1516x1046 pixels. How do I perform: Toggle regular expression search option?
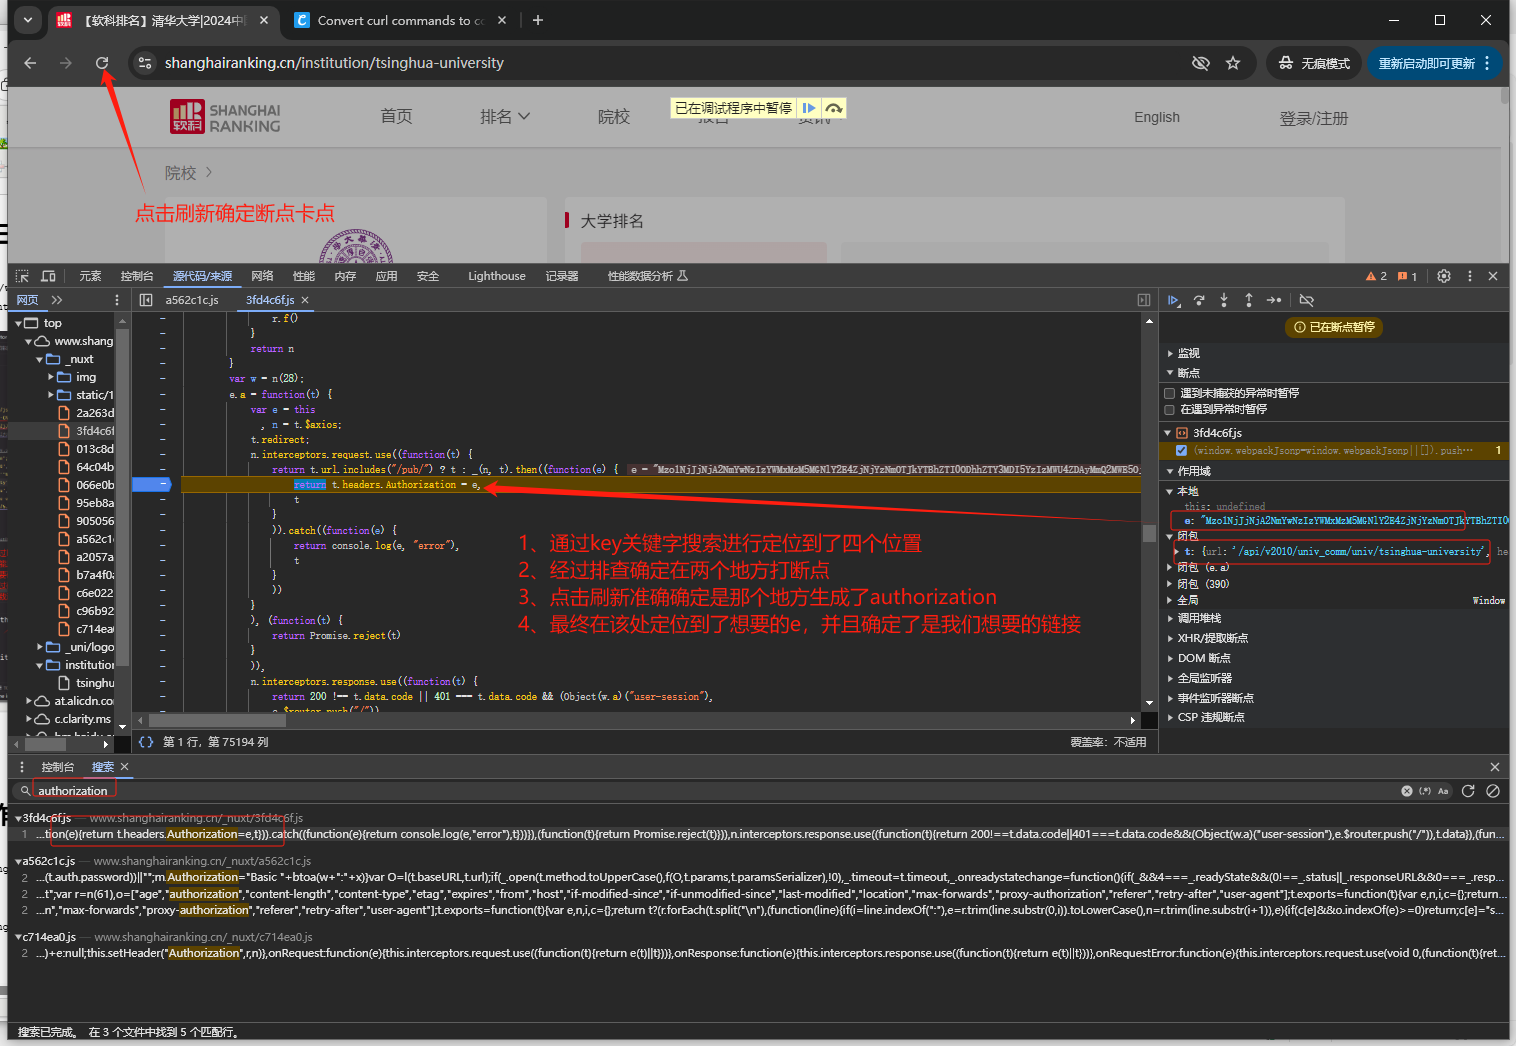1425,791
